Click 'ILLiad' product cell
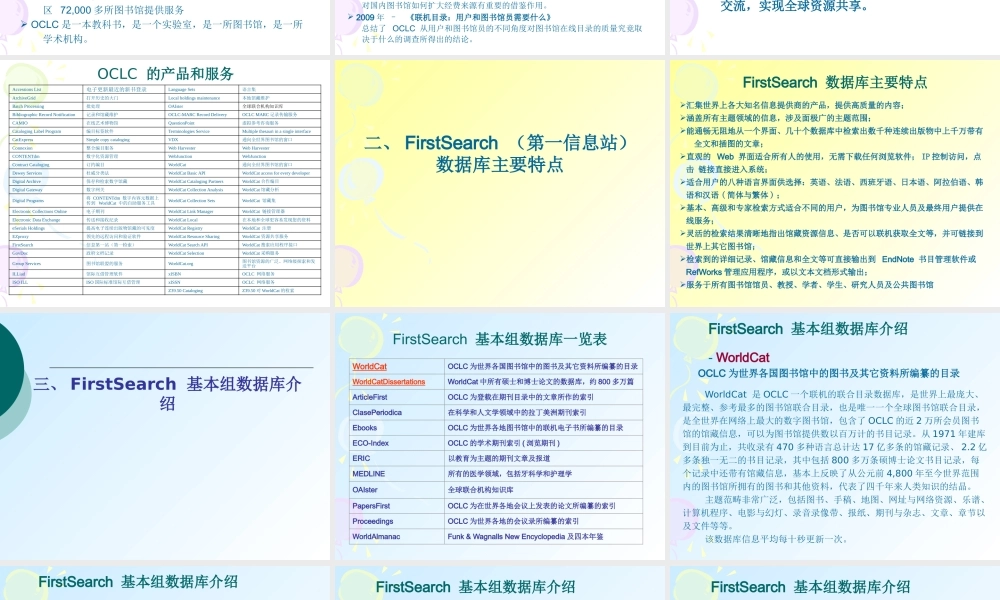 pos(18,274)
